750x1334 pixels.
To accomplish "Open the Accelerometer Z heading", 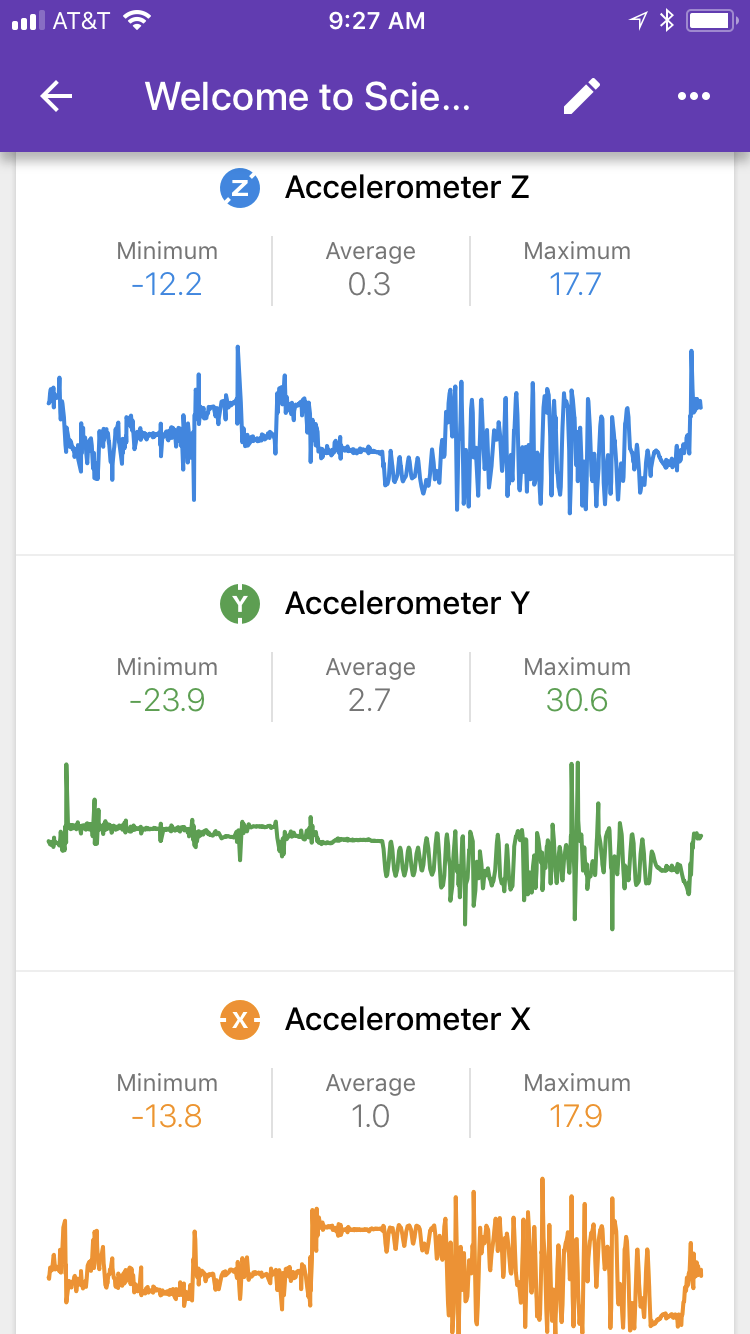I will pyautogui.click(x=407, y=187).
